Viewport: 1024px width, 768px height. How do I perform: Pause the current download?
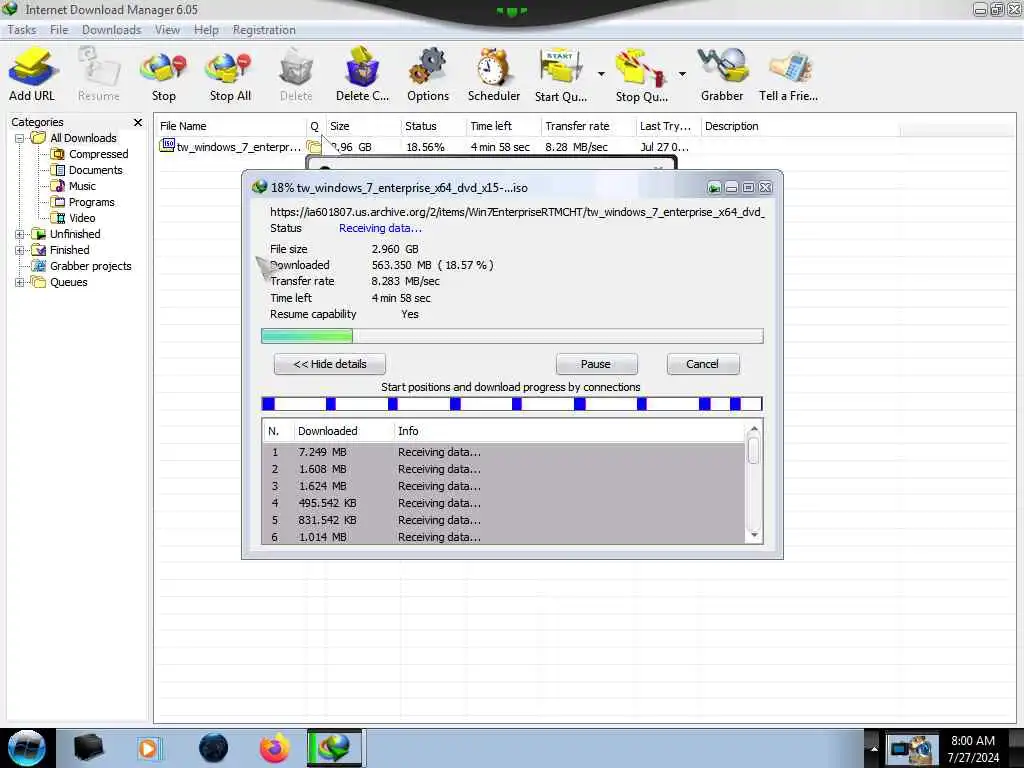pyautogui.click(x=596, y=364)
